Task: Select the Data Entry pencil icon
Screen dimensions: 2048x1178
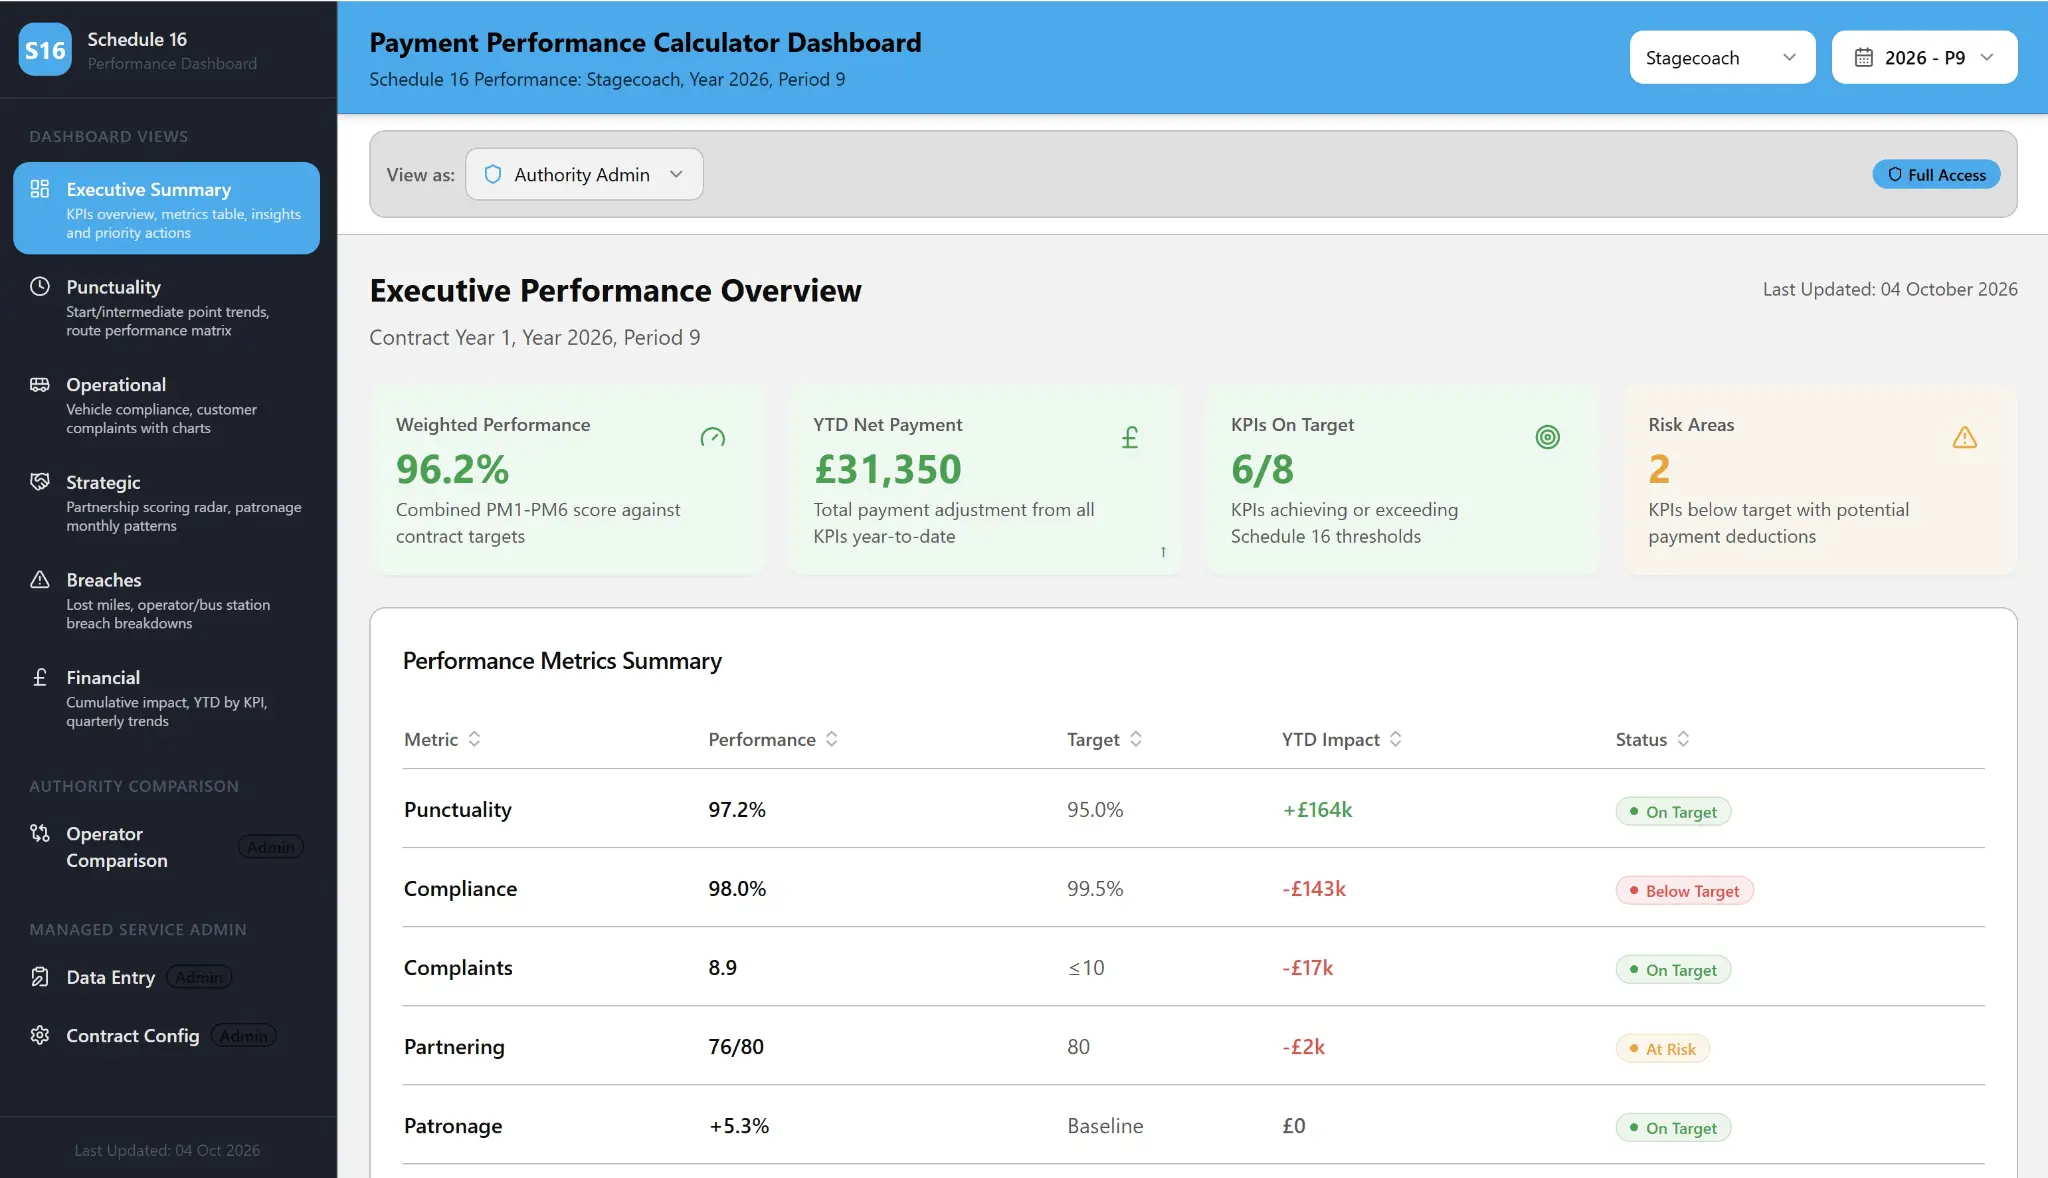Action: 40,977
